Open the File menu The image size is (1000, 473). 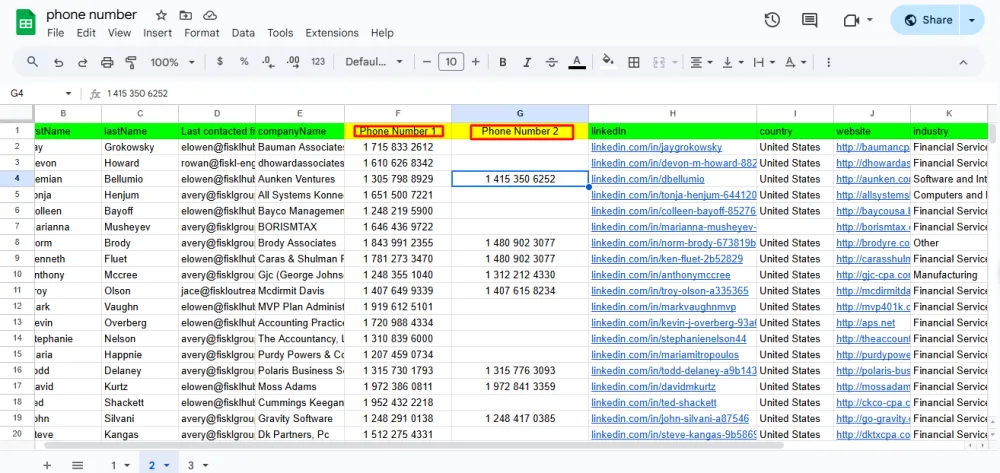coord(55,33)
